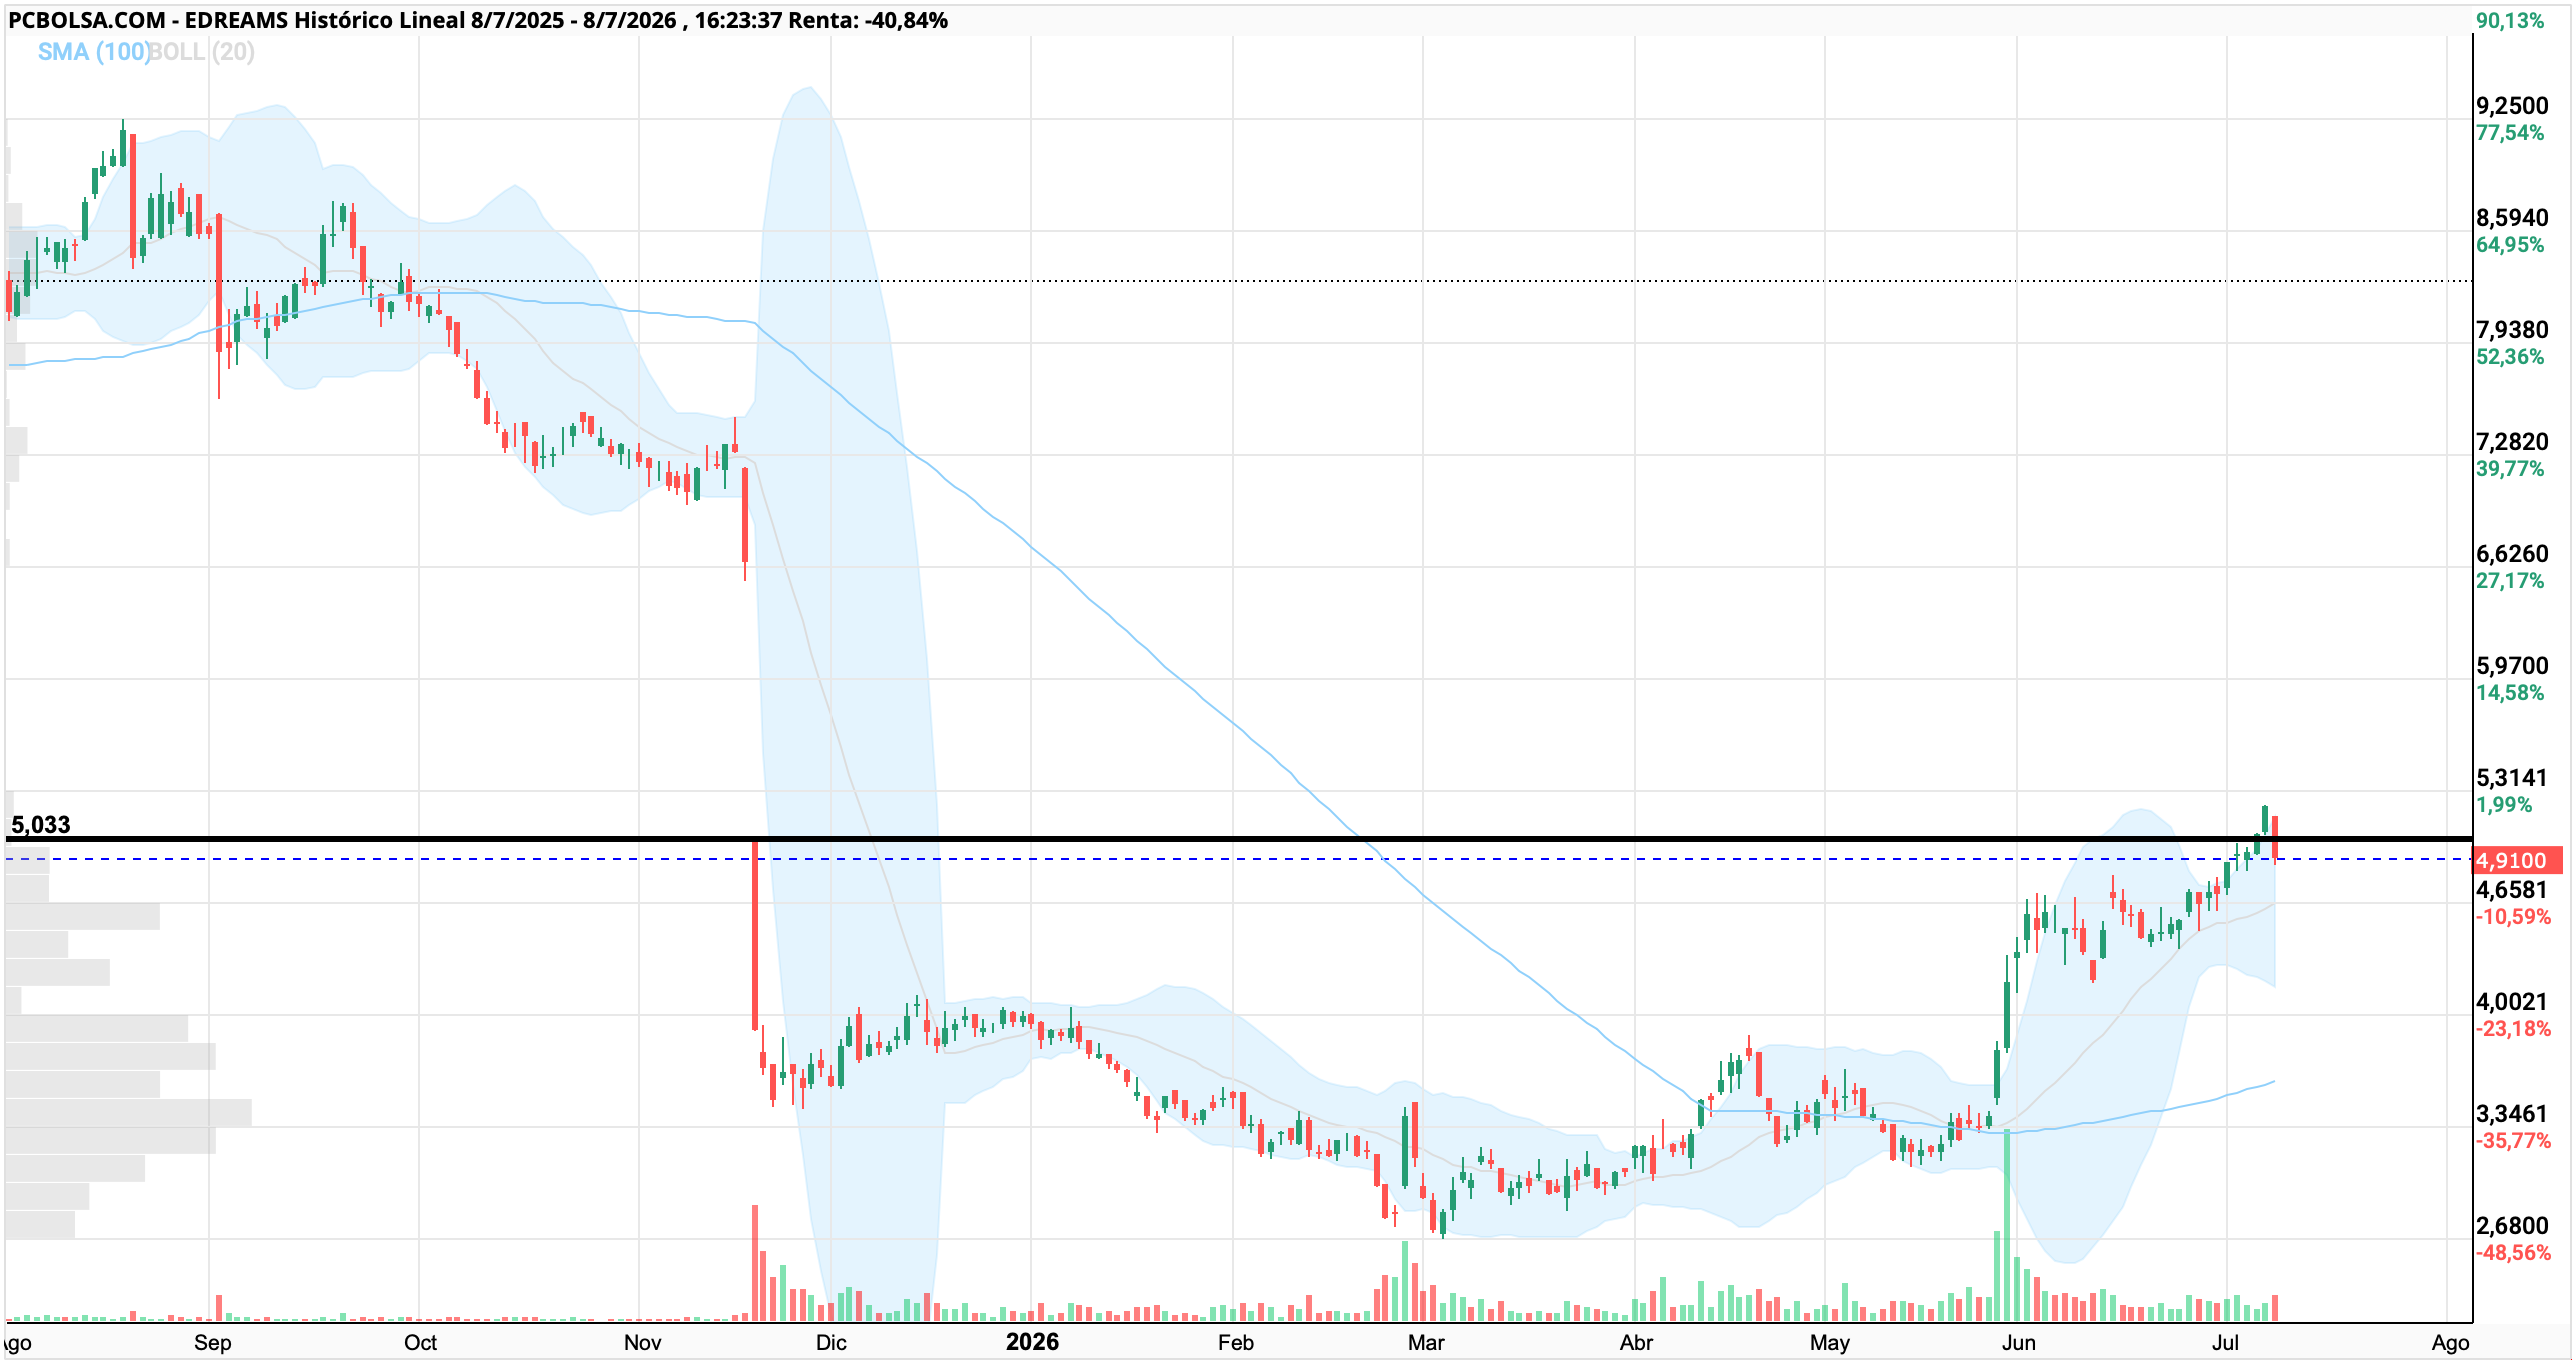
Task: Click the 90,13% percentage label at top
Action: tap(2510, 21)
